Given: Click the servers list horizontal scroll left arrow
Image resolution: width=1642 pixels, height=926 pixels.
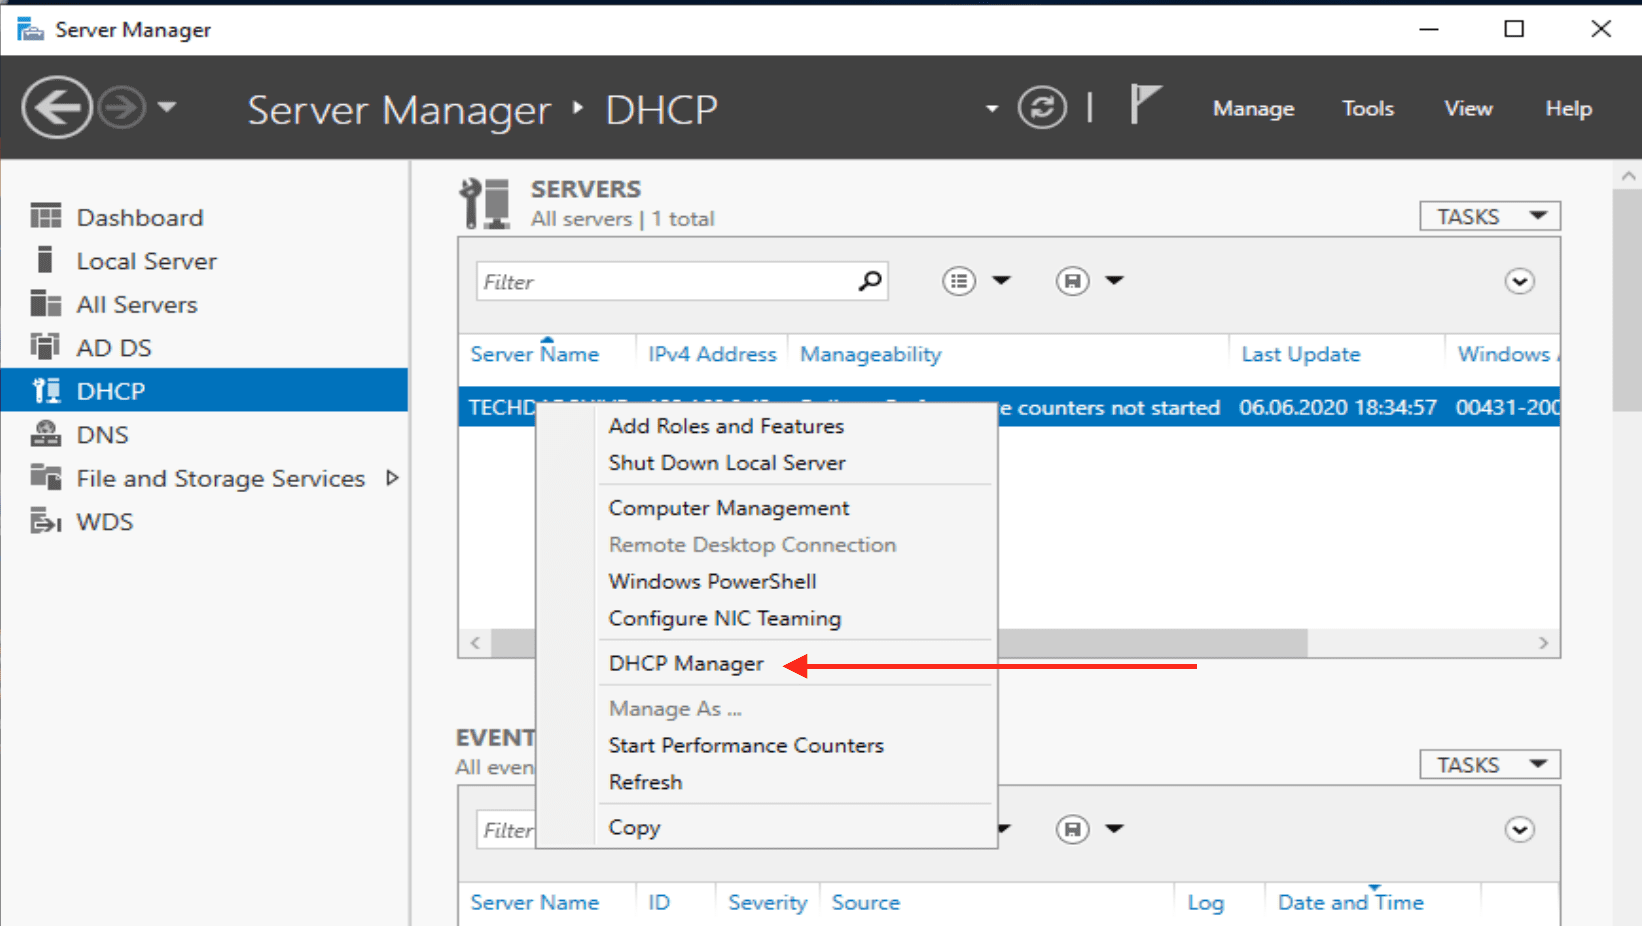Looking at the screenshot, I should click(475, 643).
